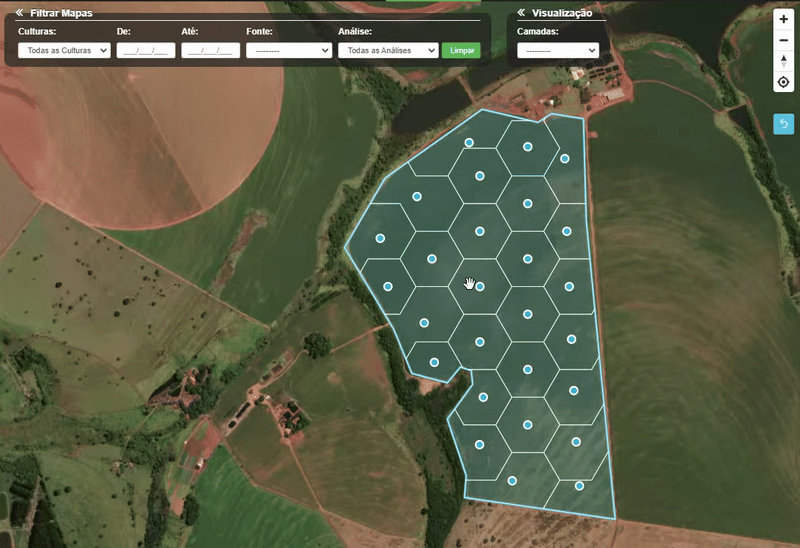Collapse the Visualização panel chevrons

coord(521,12)
